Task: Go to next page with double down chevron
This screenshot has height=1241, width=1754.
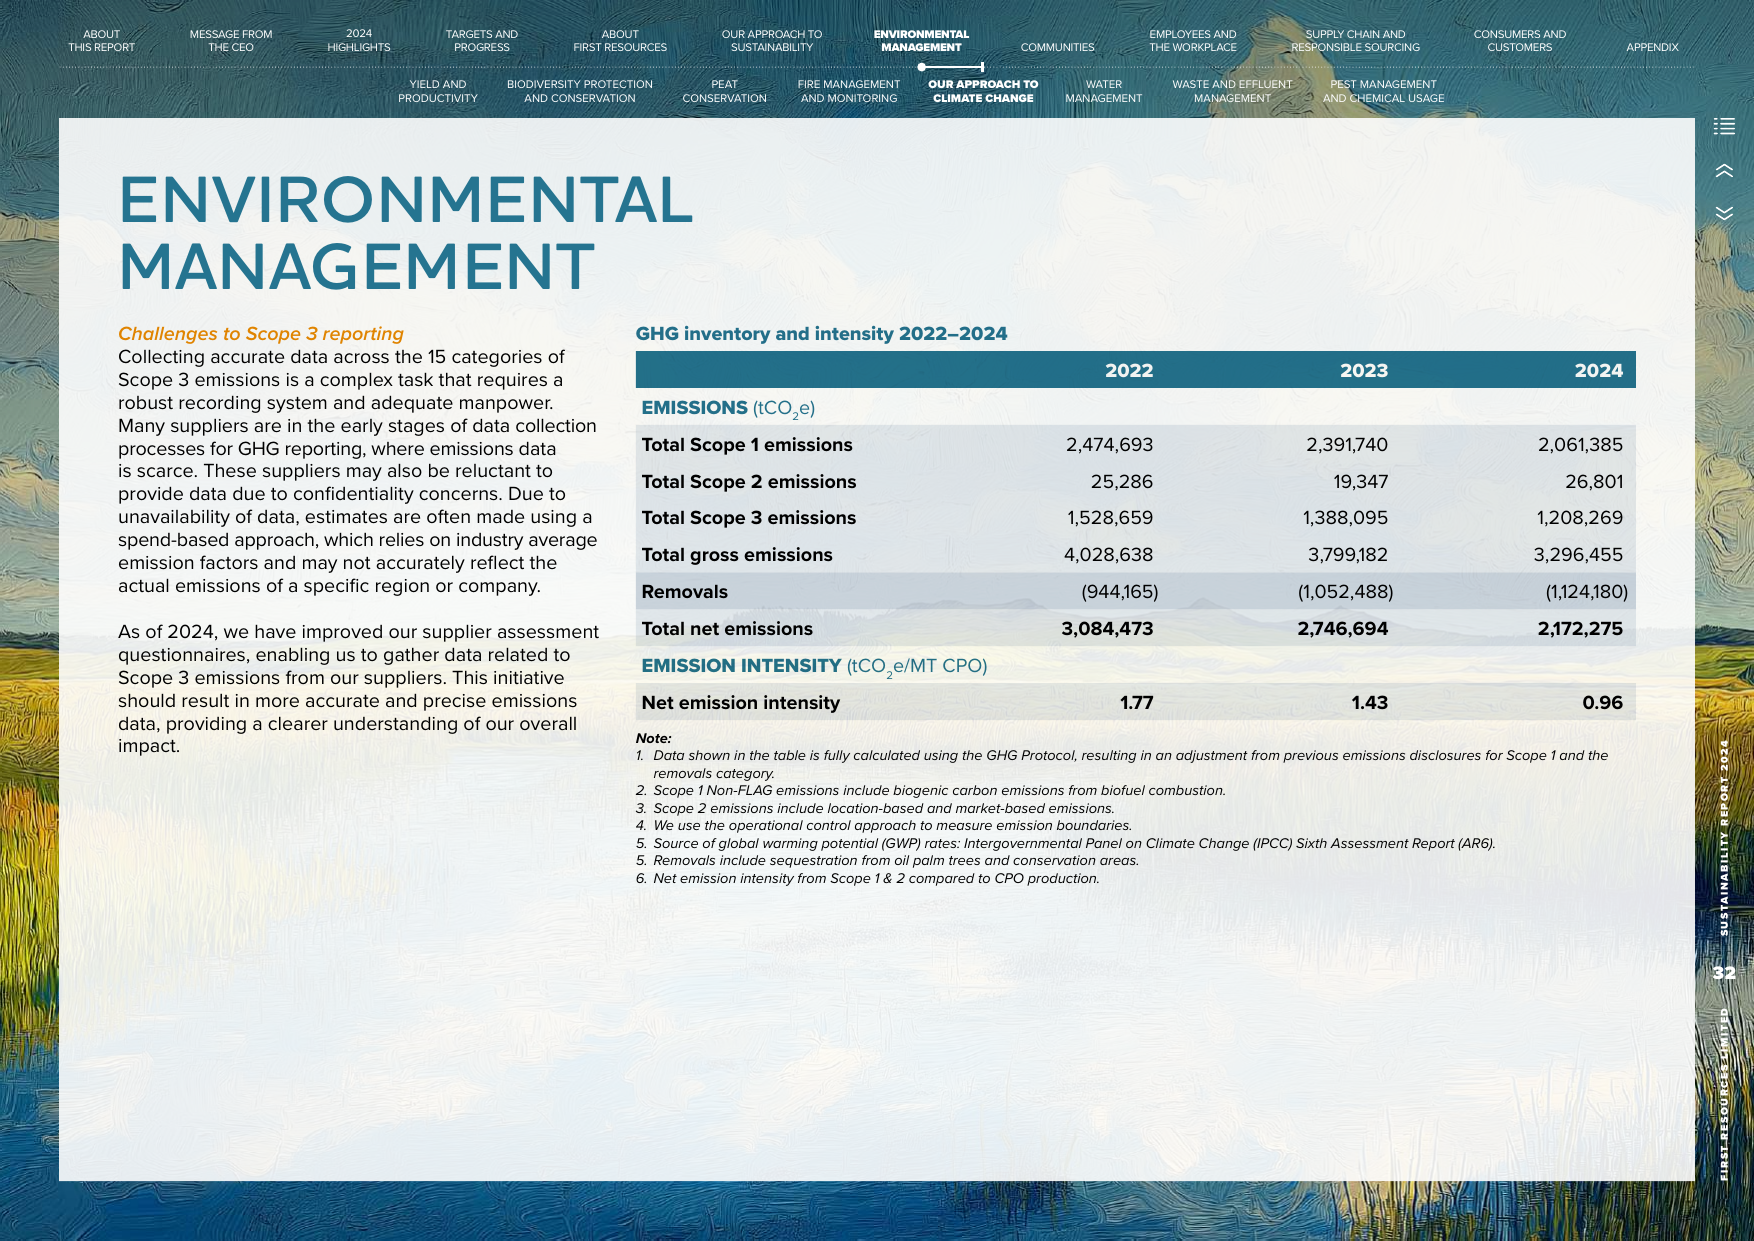Action: (1724, 213)
